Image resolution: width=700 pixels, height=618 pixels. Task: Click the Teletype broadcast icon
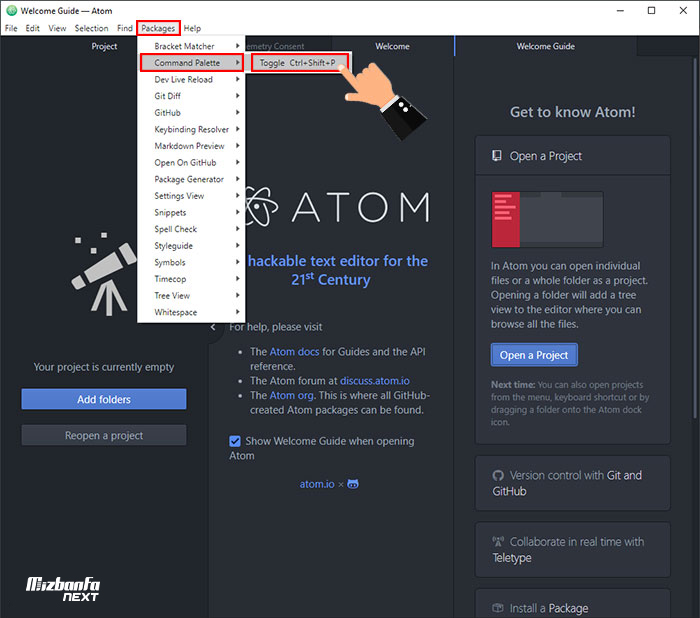tap(498, 542)
